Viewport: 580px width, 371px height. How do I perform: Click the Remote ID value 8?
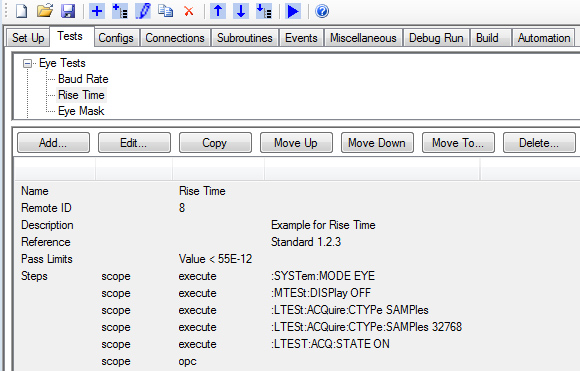click(182, 208)
